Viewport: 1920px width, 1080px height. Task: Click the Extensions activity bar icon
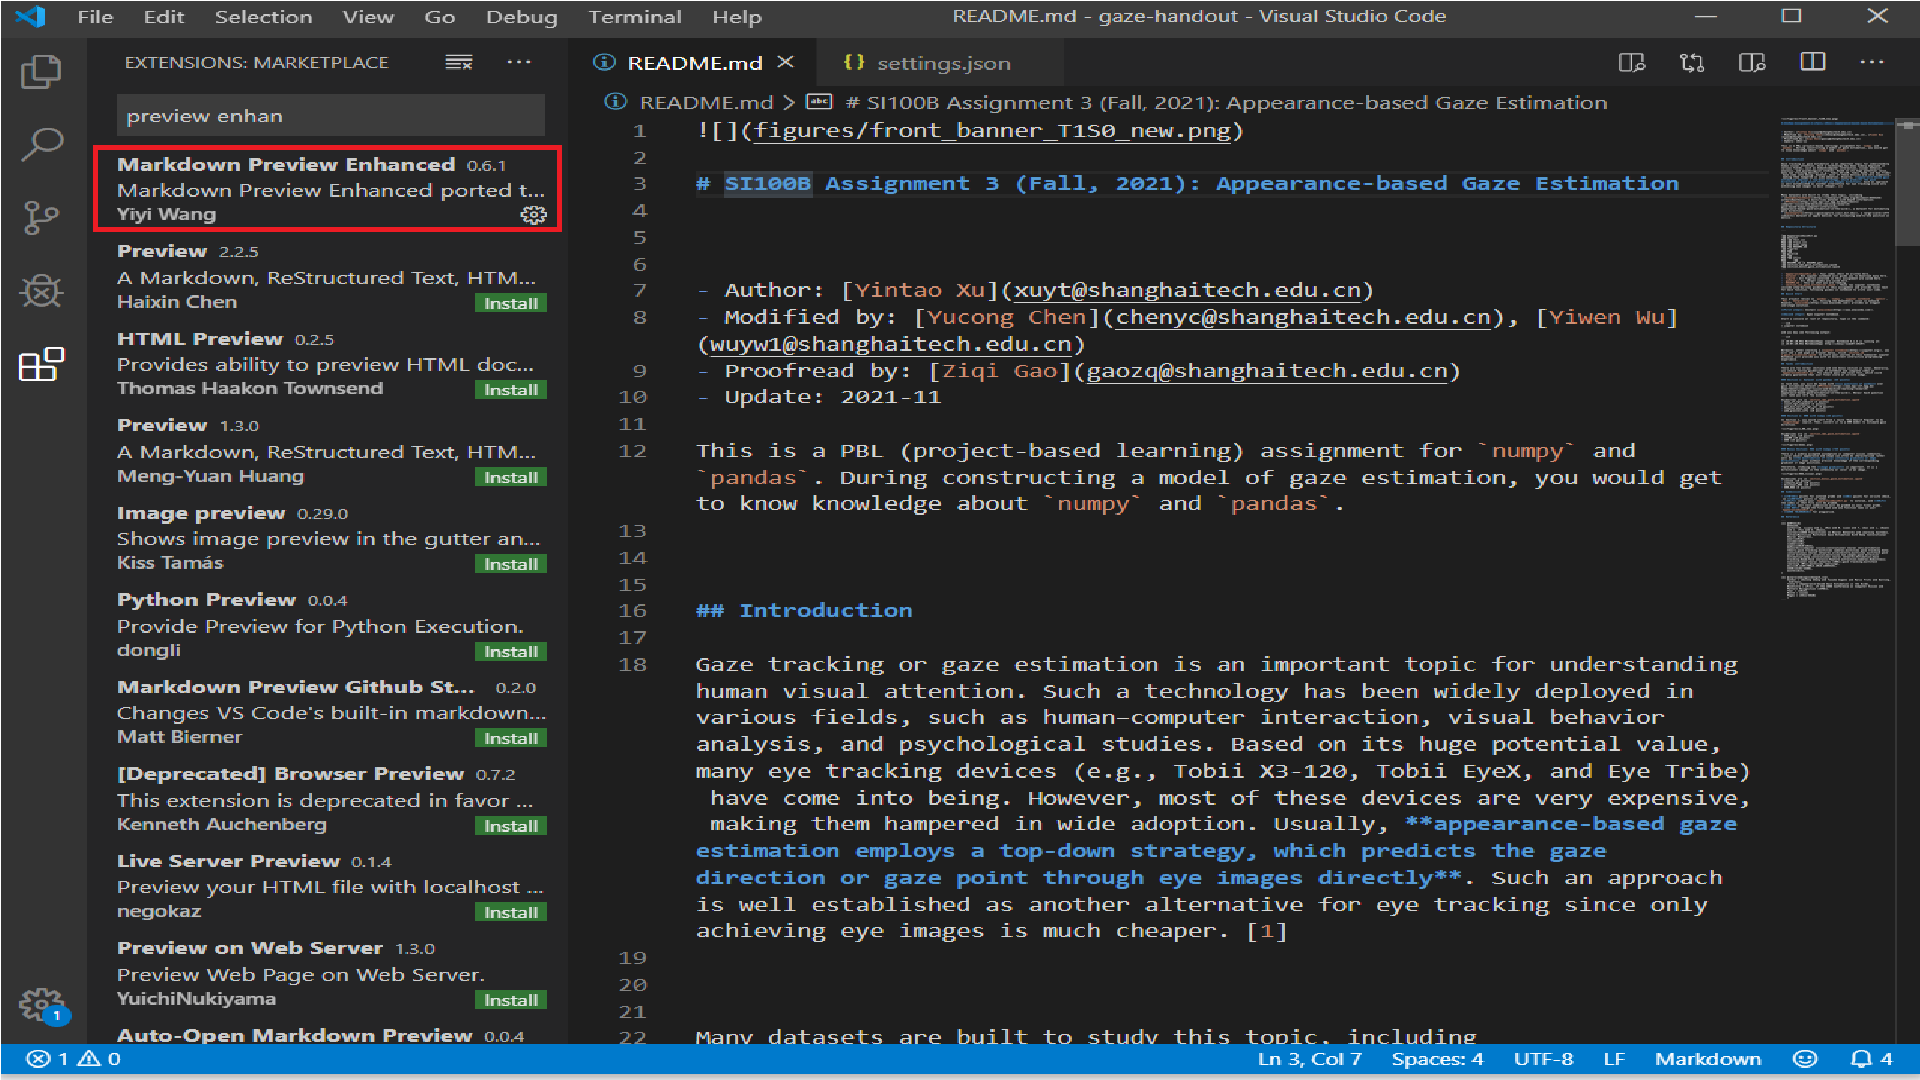[41, 365]
